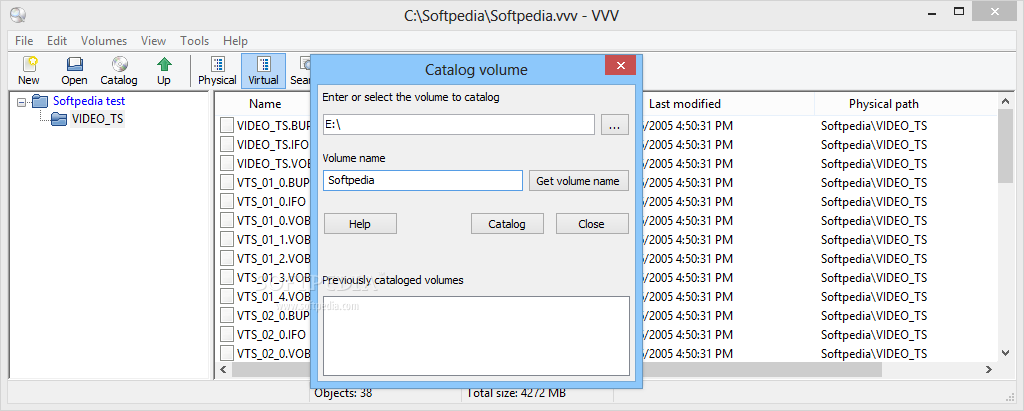Click file icon of VTS_01_0.BUP row
Viewport: 1024px width, 411px height.
pyautogui.click(x=227, y=182)
